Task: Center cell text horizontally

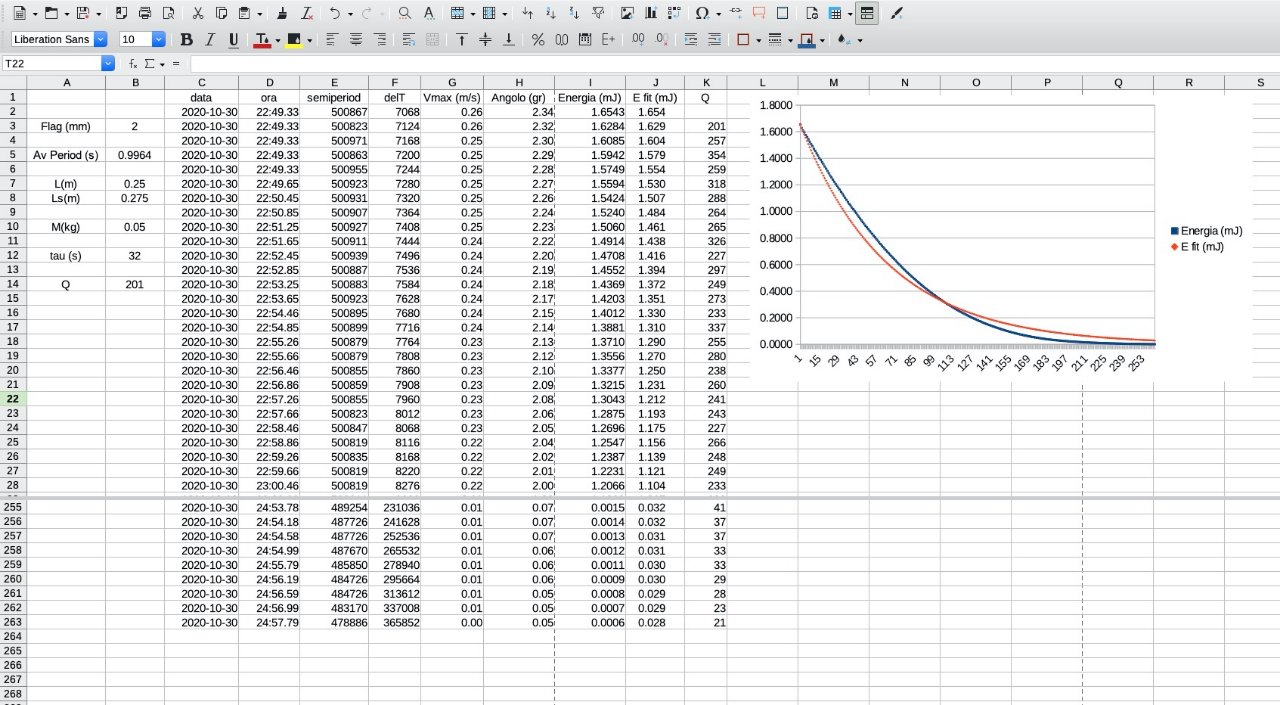Action: pyautogui.click(x=356, y=40)
